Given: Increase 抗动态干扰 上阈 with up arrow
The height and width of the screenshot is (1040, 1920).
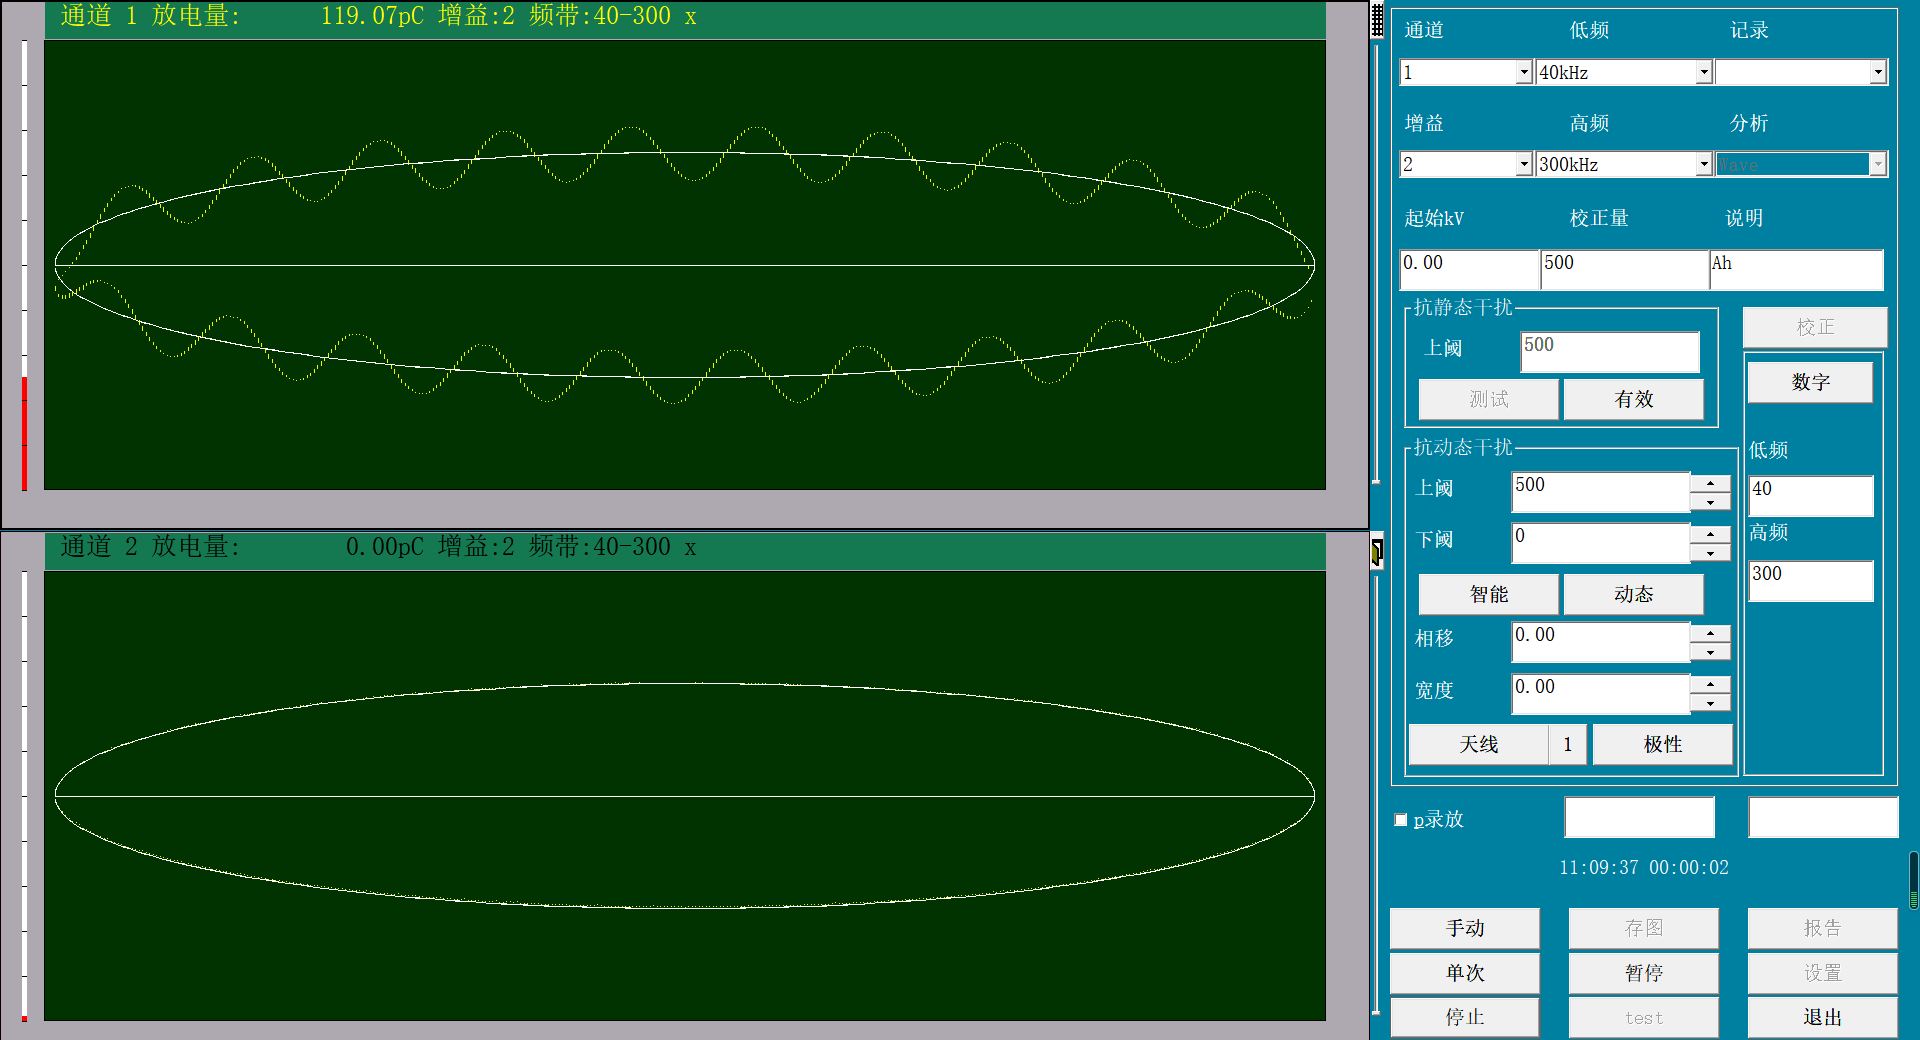Looking at the screenshot, I should tap(1710, 483).
